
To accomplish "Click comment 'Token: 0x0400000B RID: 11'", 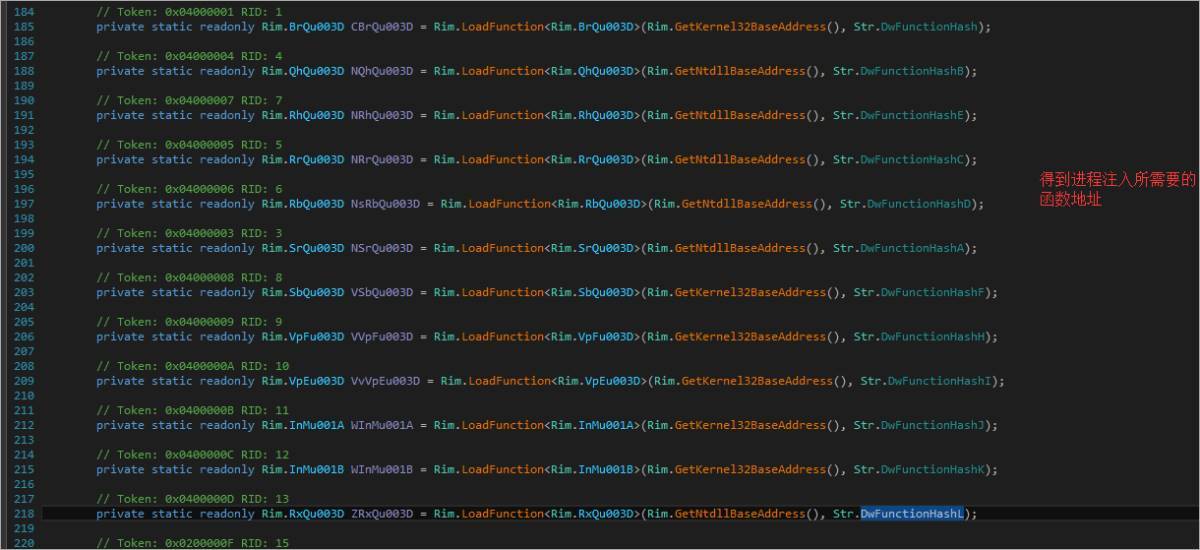I will 193,410.
